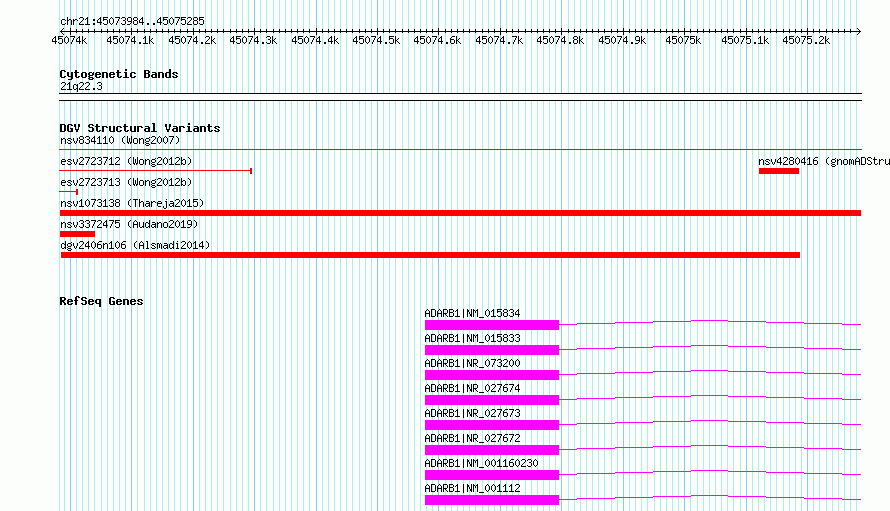The width and height of the screenshot is (890, 511).
Task: Click the 45075.1k ruler tick label
Action: (x=745, y=40)
